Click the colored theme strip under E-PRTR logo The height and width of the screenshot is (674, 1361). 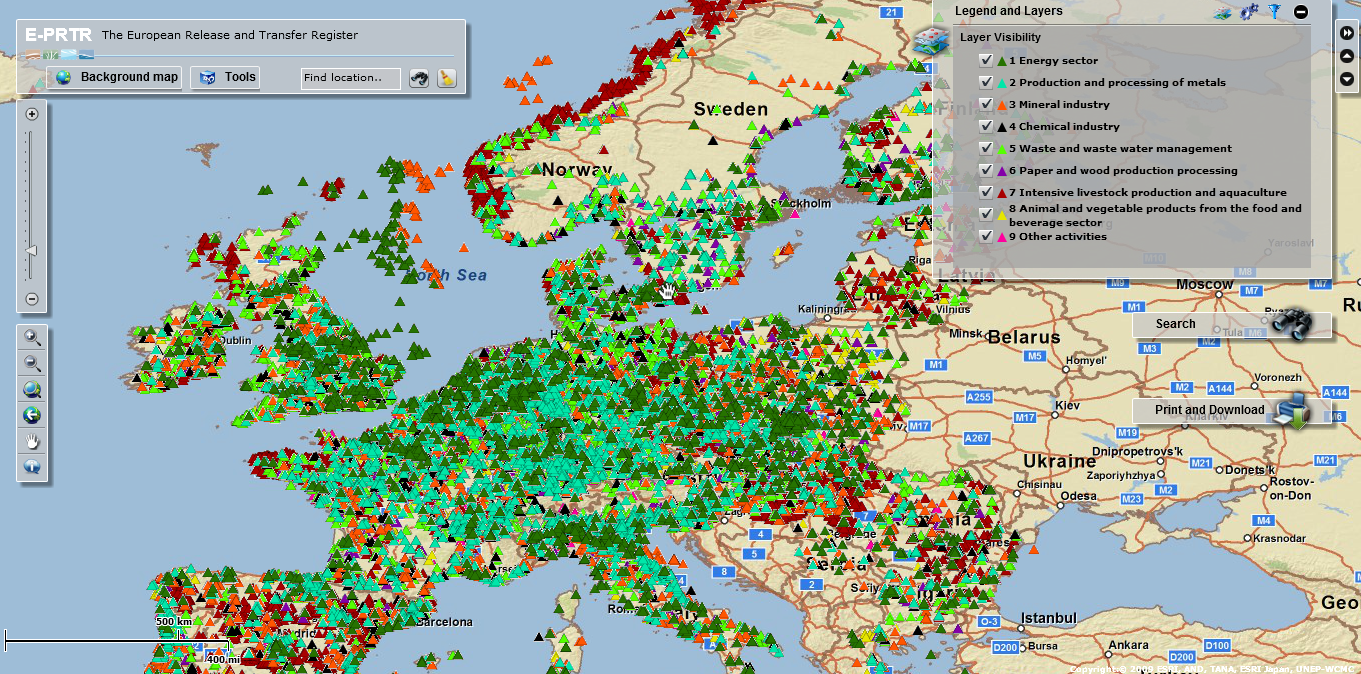60,53
